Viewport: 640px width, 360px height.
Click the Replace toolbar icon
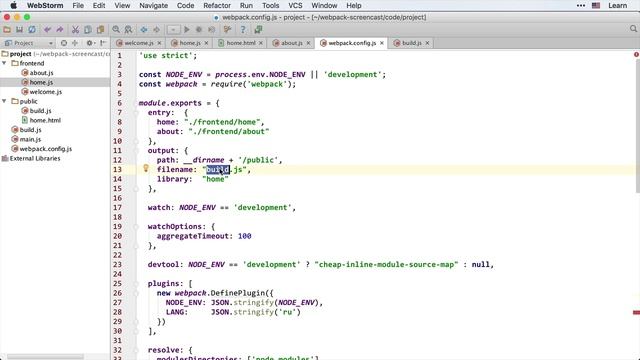tap(128, 29)
